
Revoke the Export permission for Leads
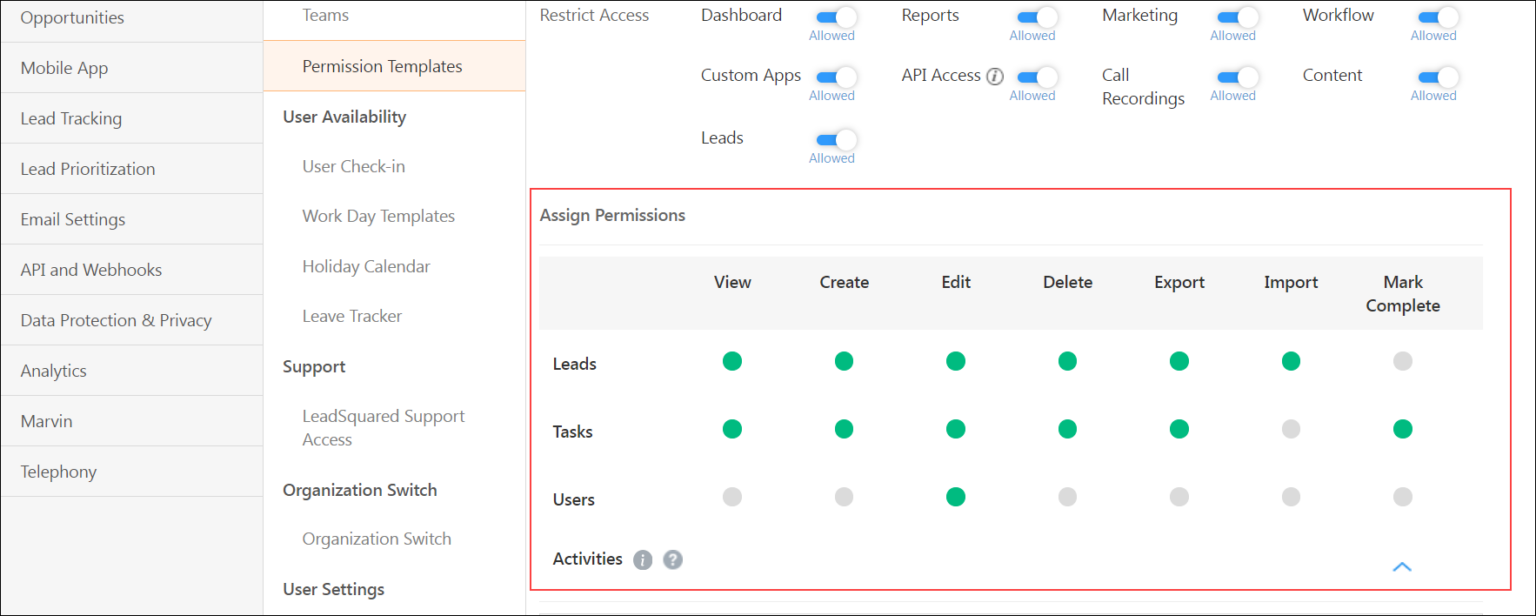pos(1179,361)
